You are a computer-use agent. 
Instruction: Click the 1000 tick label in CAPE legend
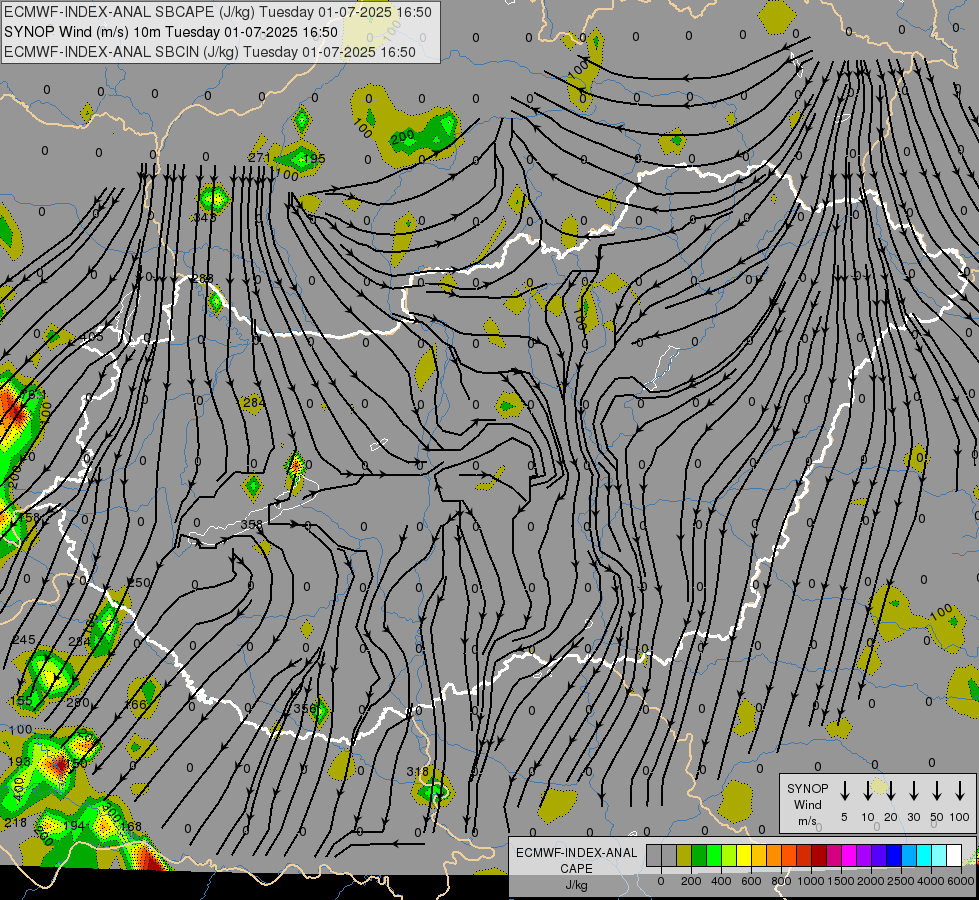point(811,881)
